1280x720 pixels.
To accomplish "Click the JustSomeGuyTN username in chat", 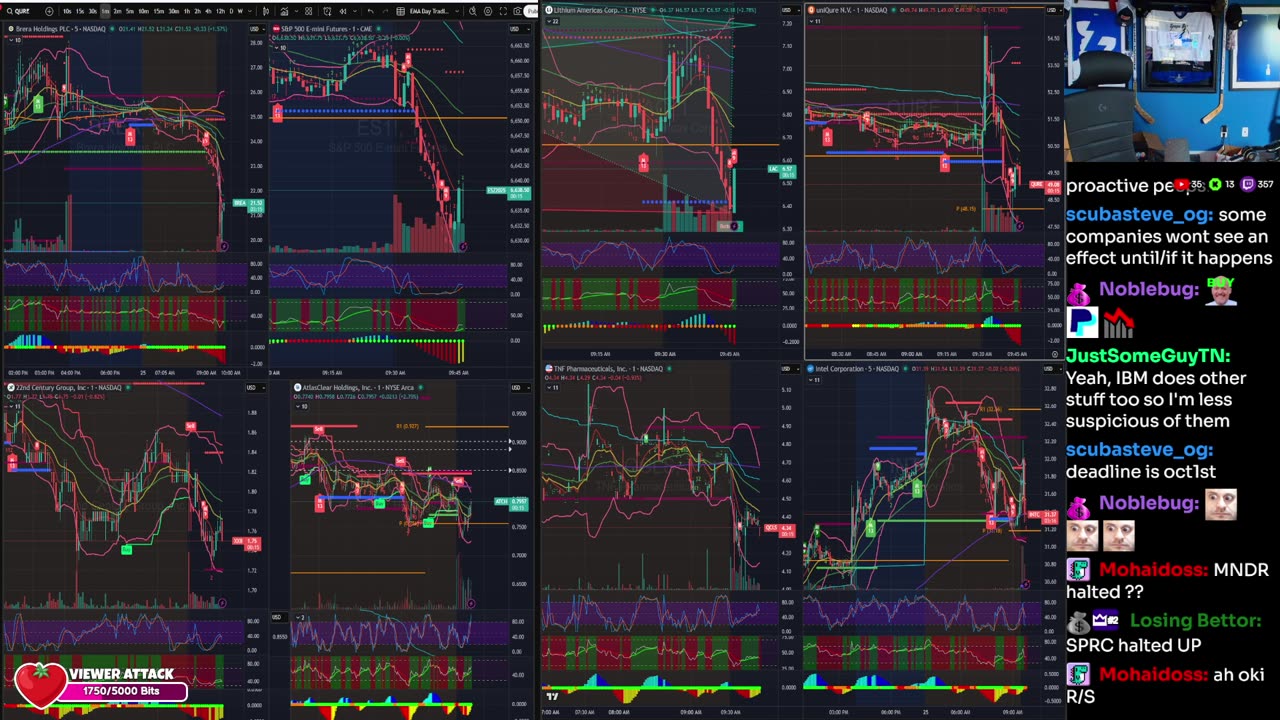I will (x=1148, y=356).
